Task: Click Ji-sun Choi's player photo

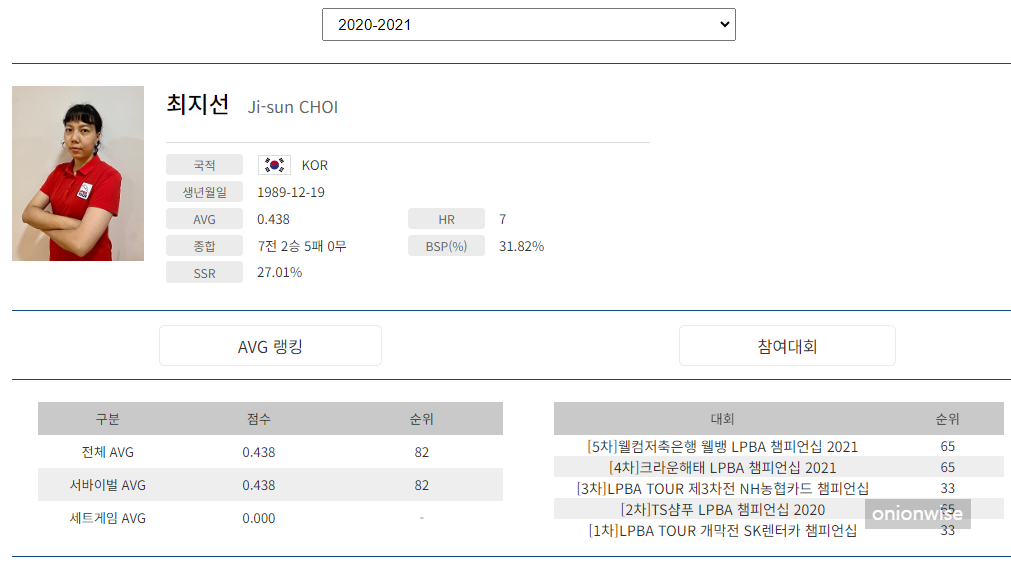Action: click(78, 174)
